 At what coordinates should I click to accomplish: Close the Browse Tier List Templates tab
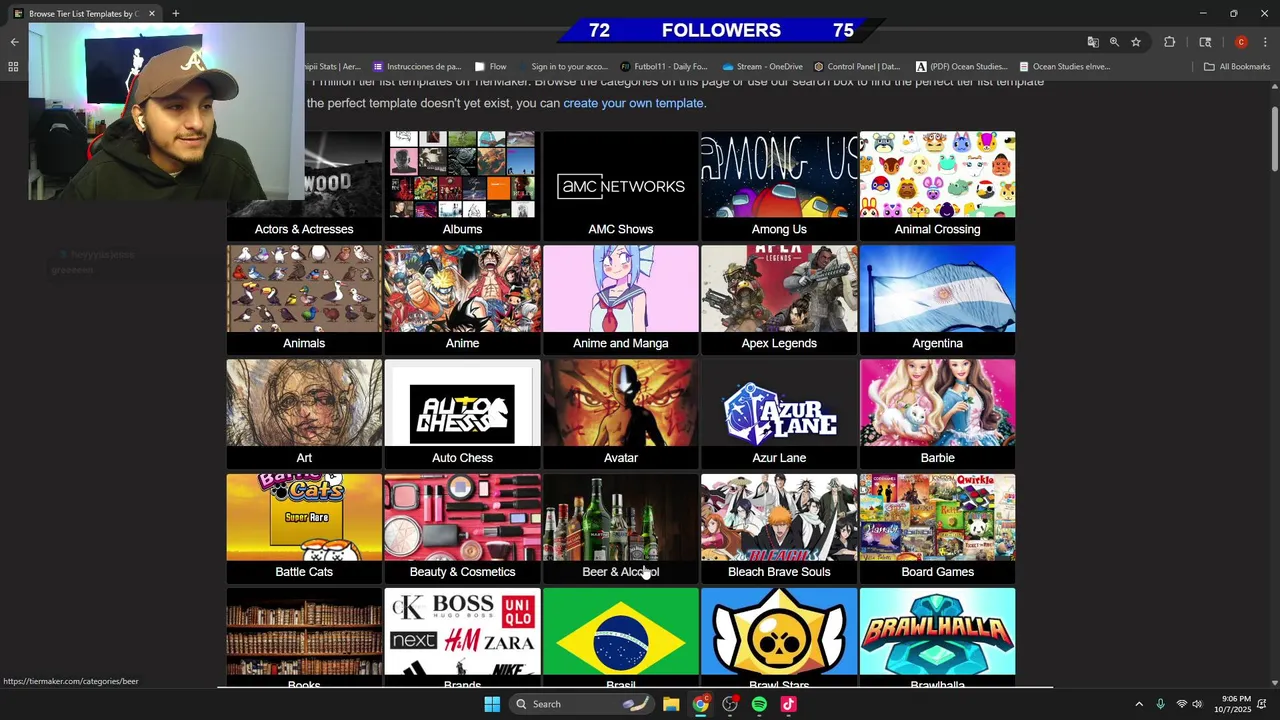tap(152, 14)
